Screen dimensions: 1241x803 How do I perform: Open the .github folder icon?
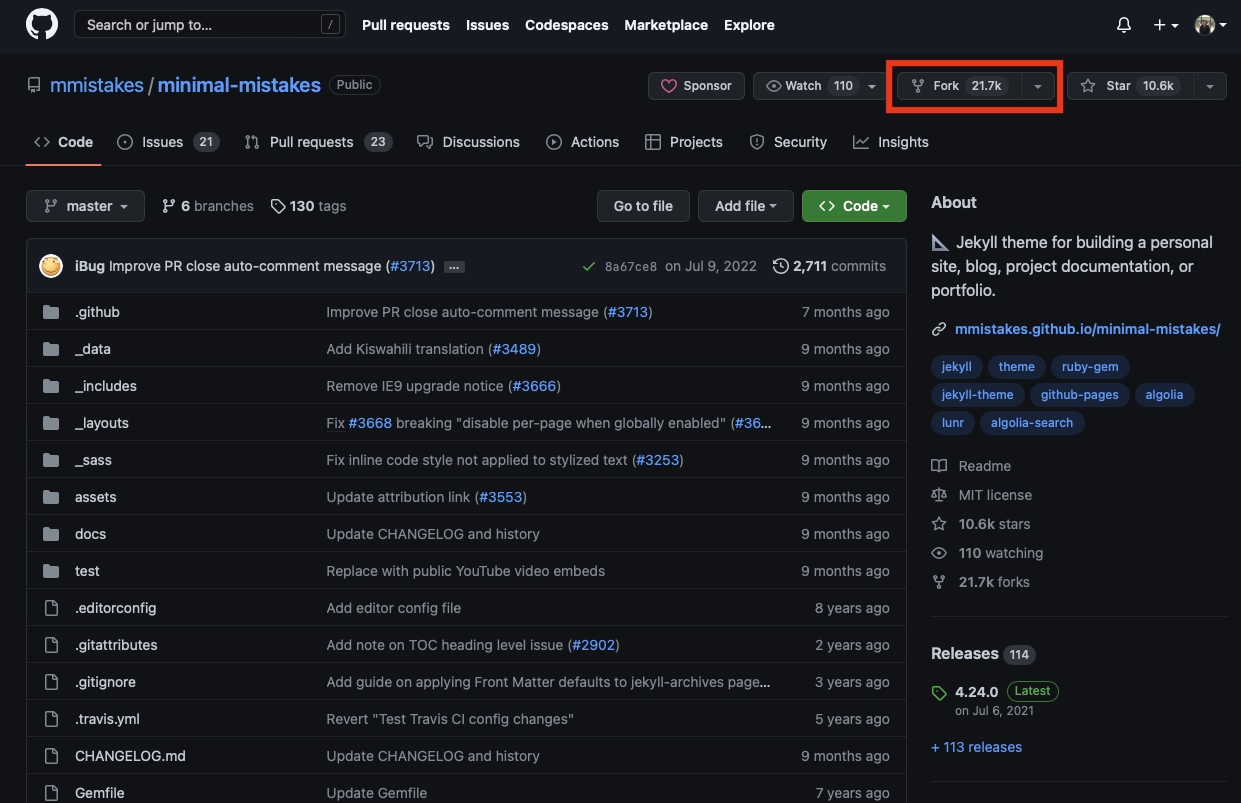(51, 312)
